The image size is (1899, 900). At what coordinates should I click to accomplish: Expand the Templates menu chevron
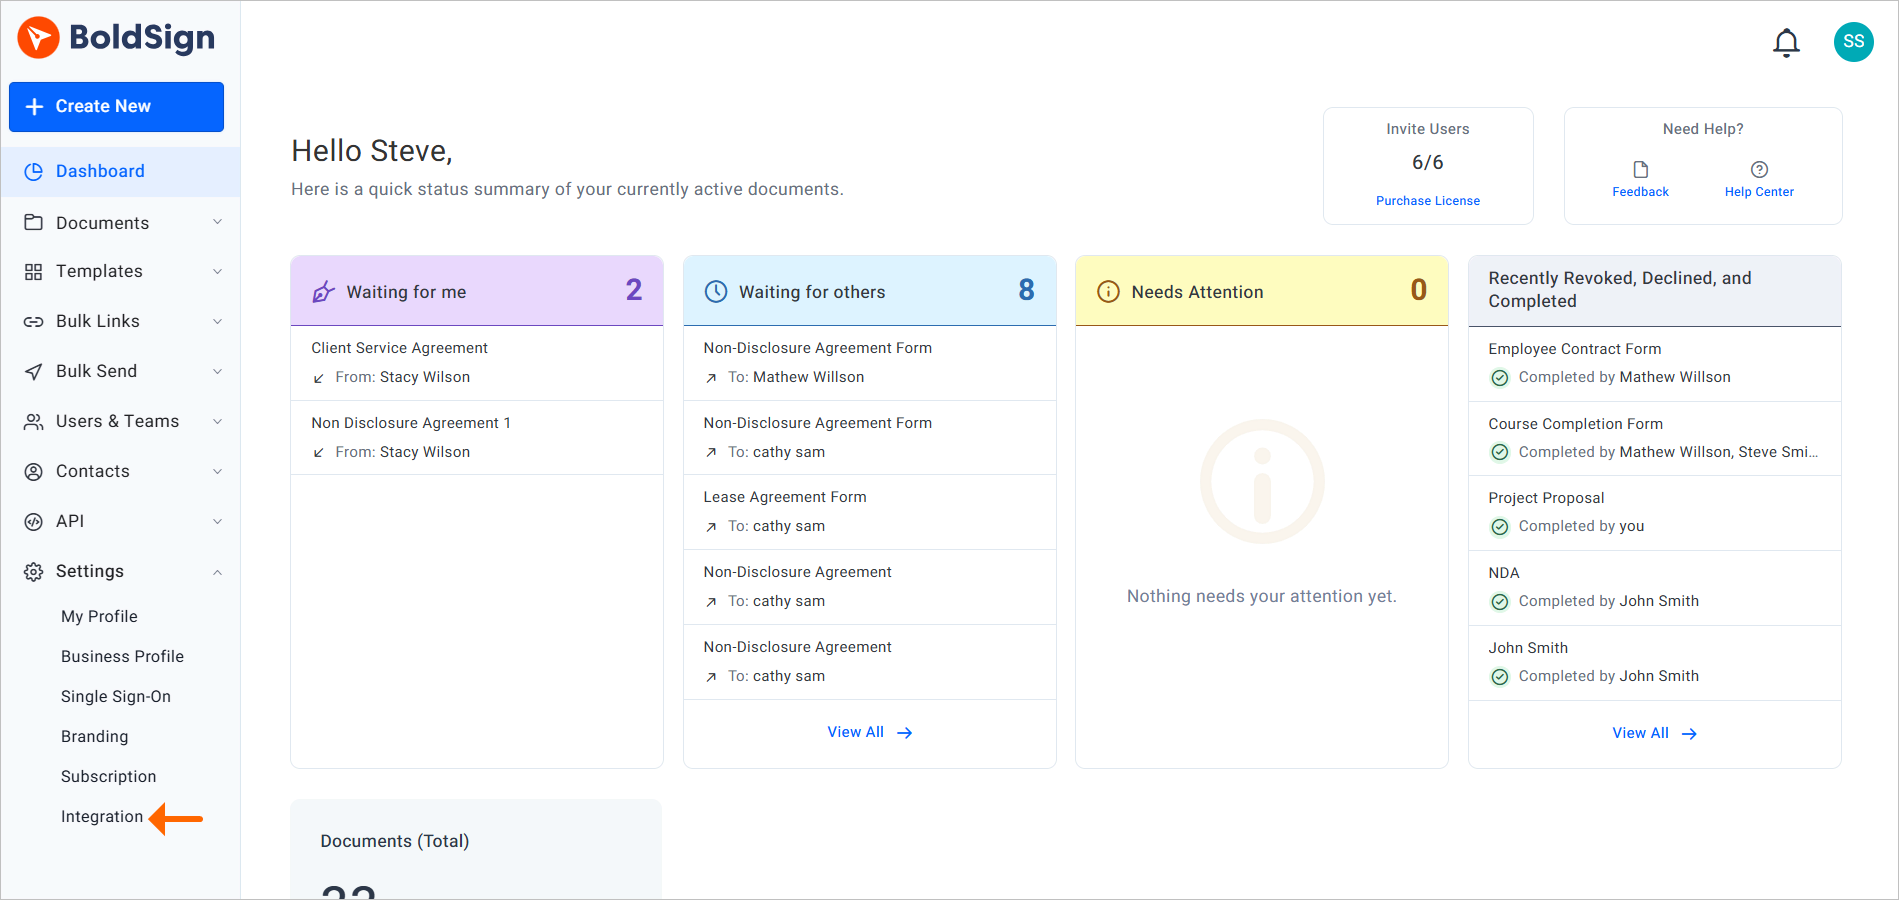point(217,271)
